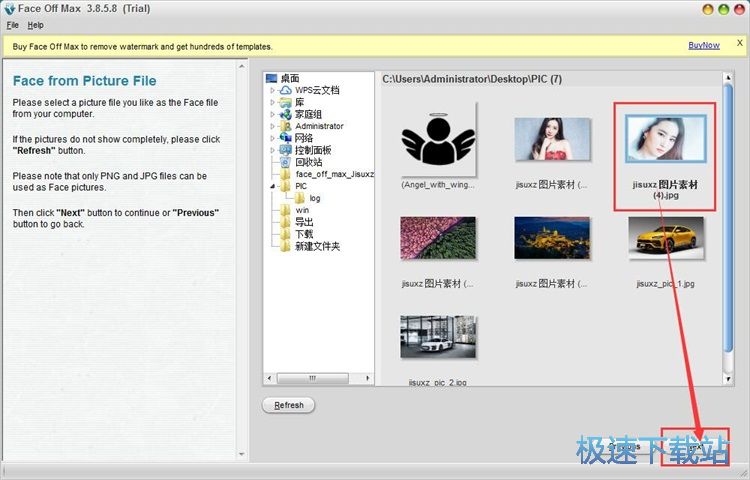This screenshot has width=750, height=480.
Task: Click the jisuxz_pic_1.jpg file name
Action: [x=665, y=284]
